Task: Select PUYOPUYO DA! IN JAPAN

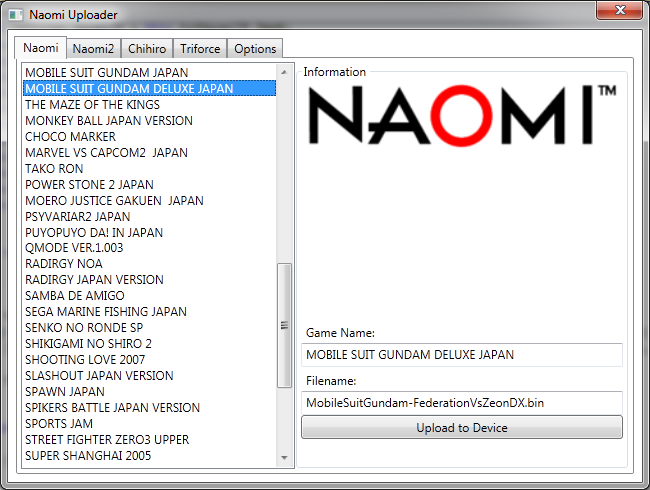Action: [x=149, y=232]
